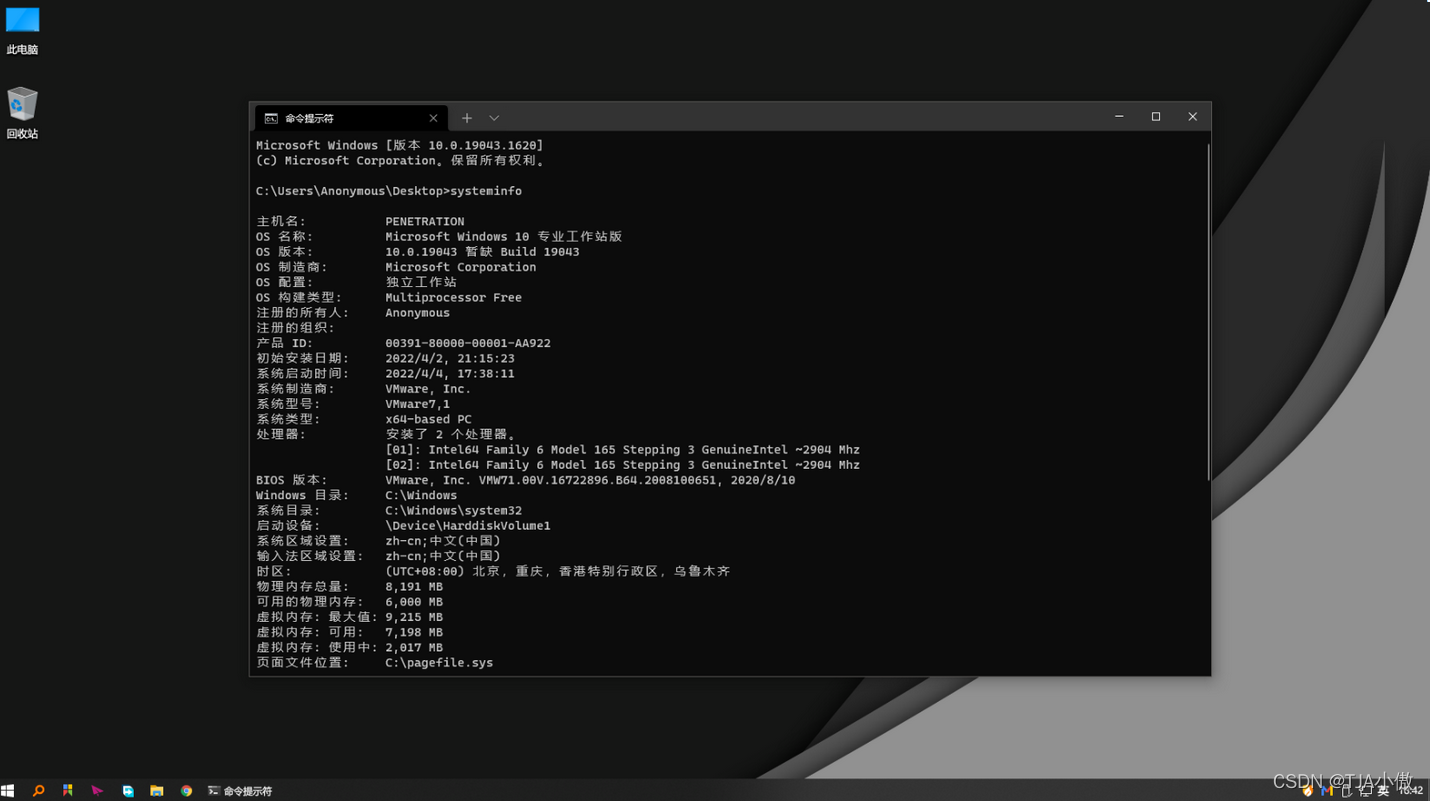This screenshot has width=1430, height=801.
Task: Show the 16:42 taskbar clock
Action: 1411,790
